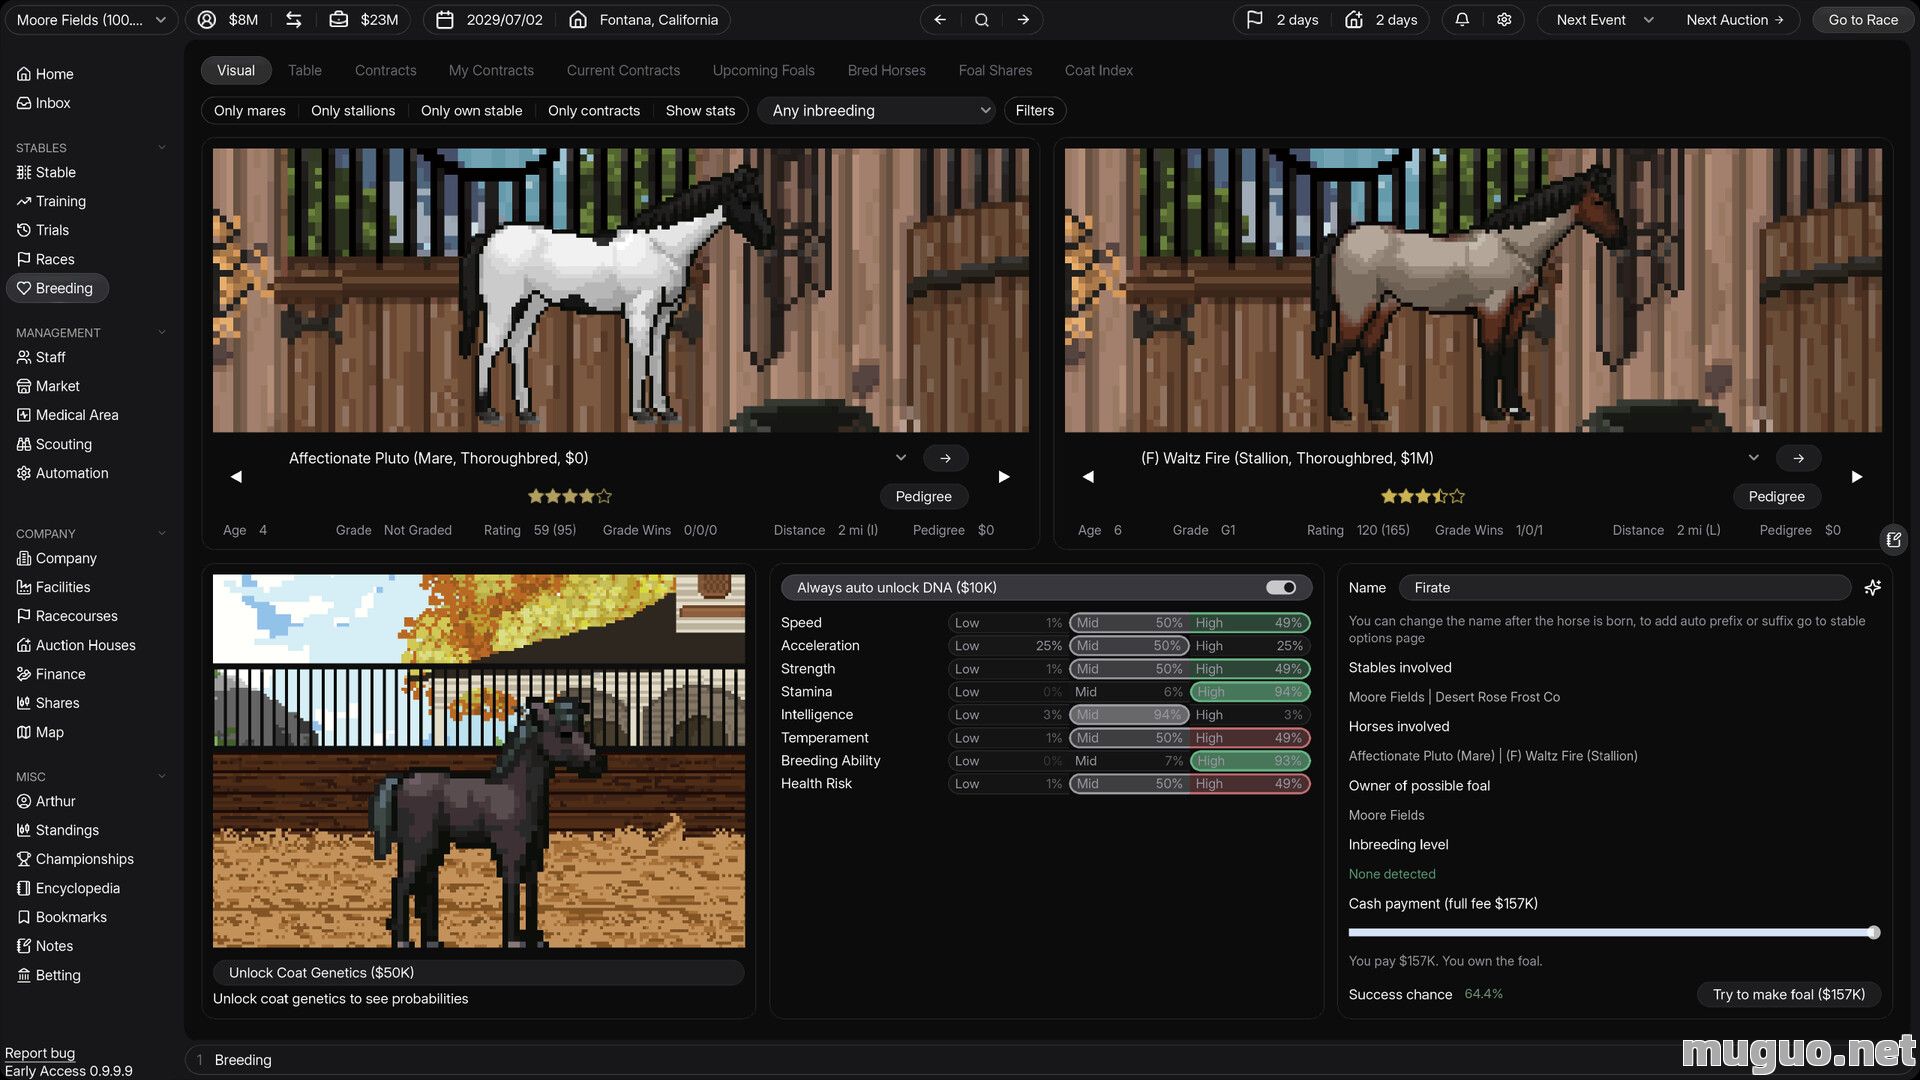Show next mare with right triangle

(1004, 477)
